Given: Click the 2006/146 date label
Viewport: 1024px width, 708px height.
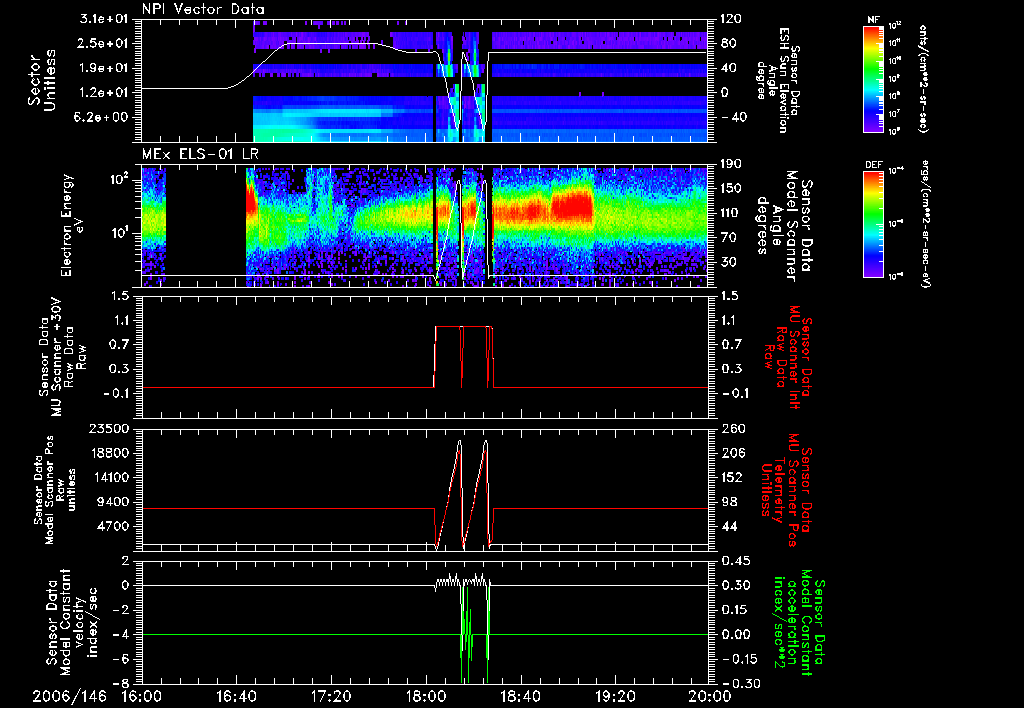Looking at the screenshot, I should [70, 696].
